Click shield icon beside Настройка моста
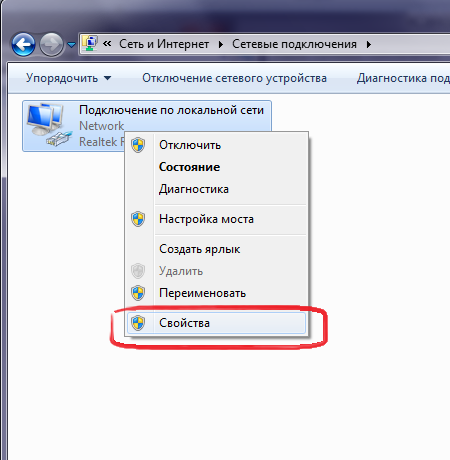450x460 pixels. pos(138,219)
